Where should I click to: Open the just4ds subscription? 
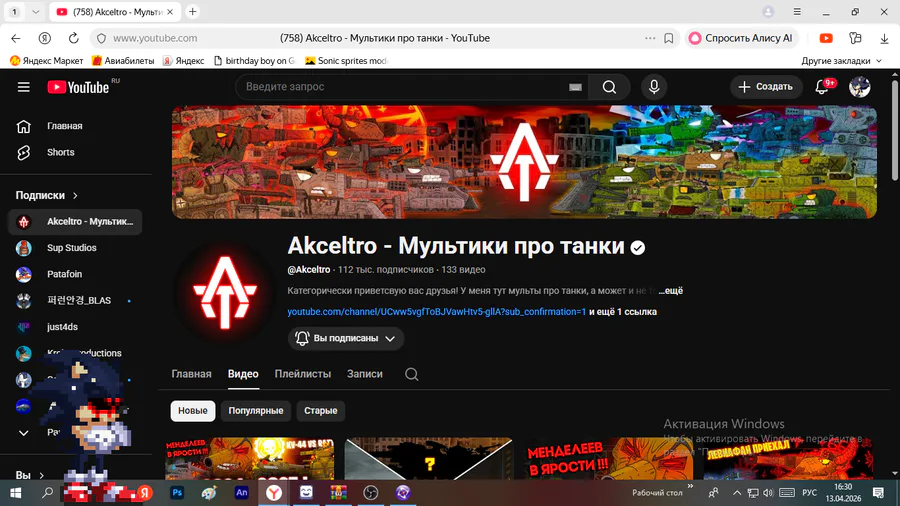click(75, 328)
